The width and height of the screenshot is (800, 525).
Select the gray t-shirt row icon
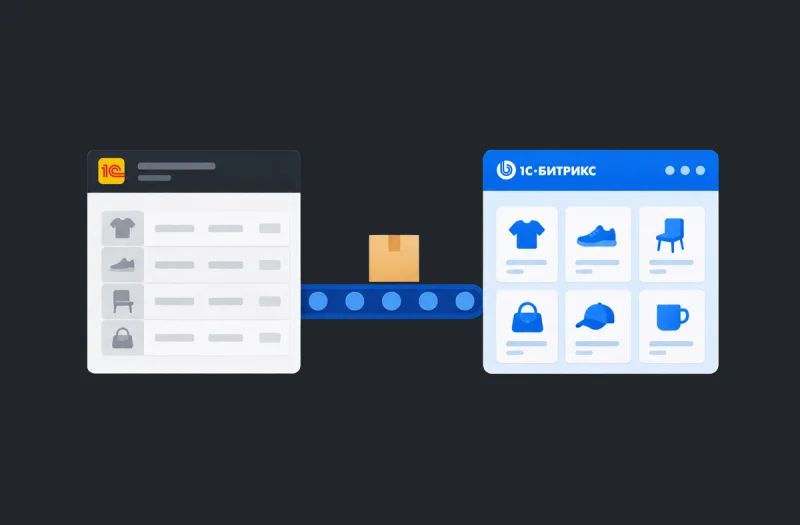coord(122,228)
